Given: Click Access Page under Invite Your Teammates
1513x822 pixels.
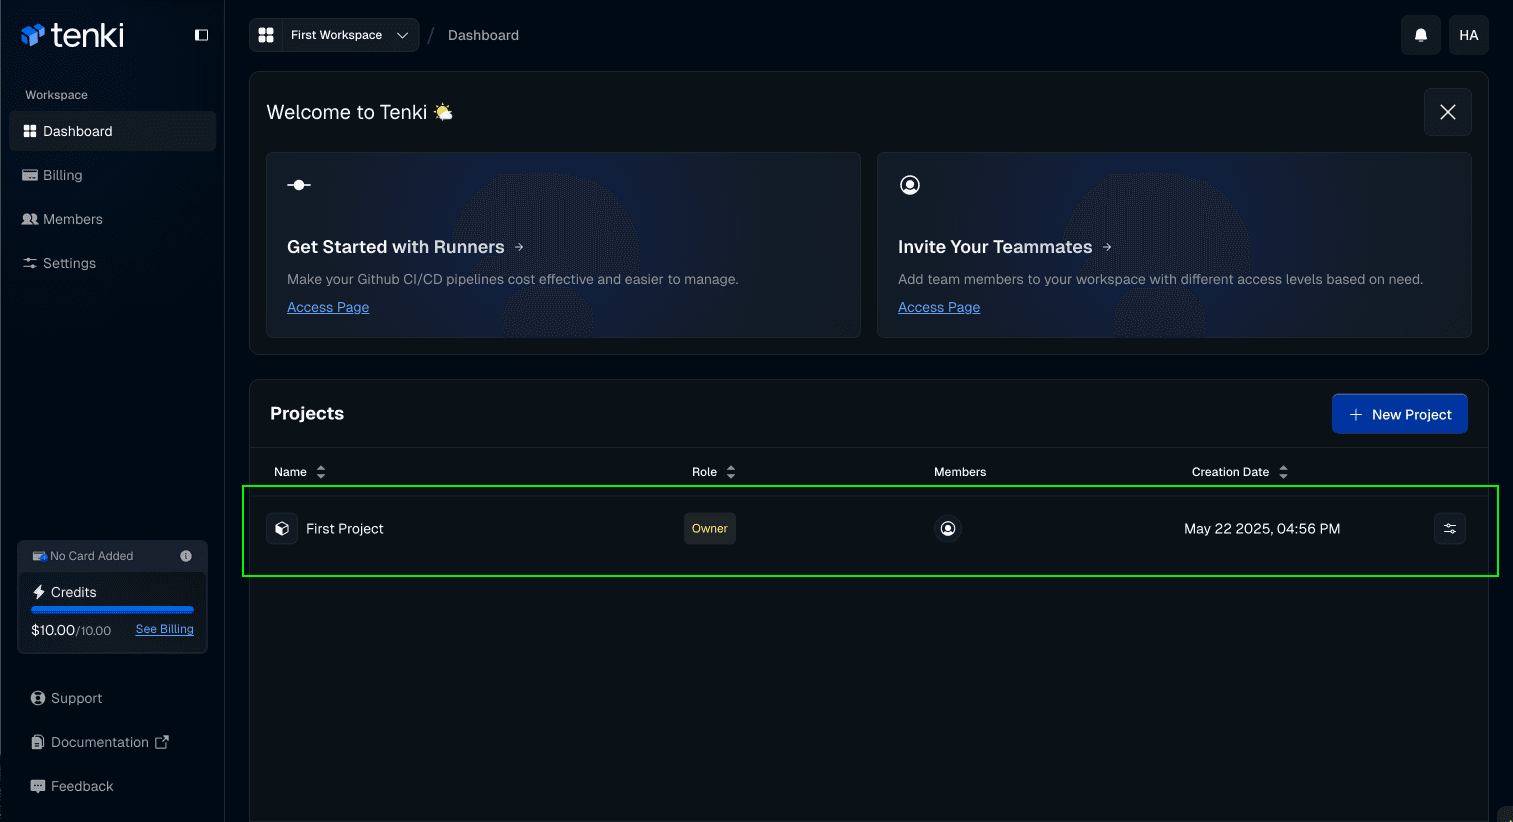Looking at the screenshot, I should (939, 307).
